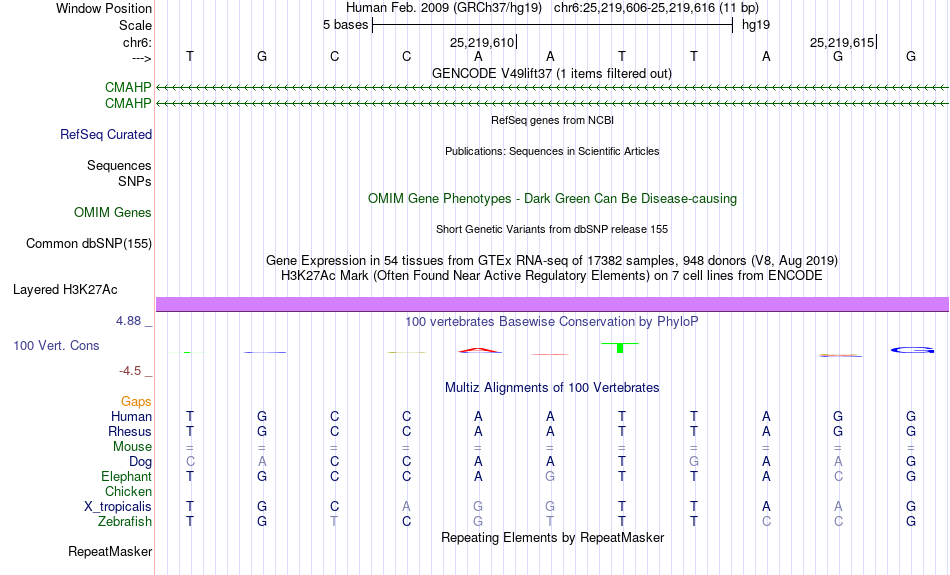Click the Chicken species label
Image resolution: width=950 pixels, height=575 pixels.
128,492
